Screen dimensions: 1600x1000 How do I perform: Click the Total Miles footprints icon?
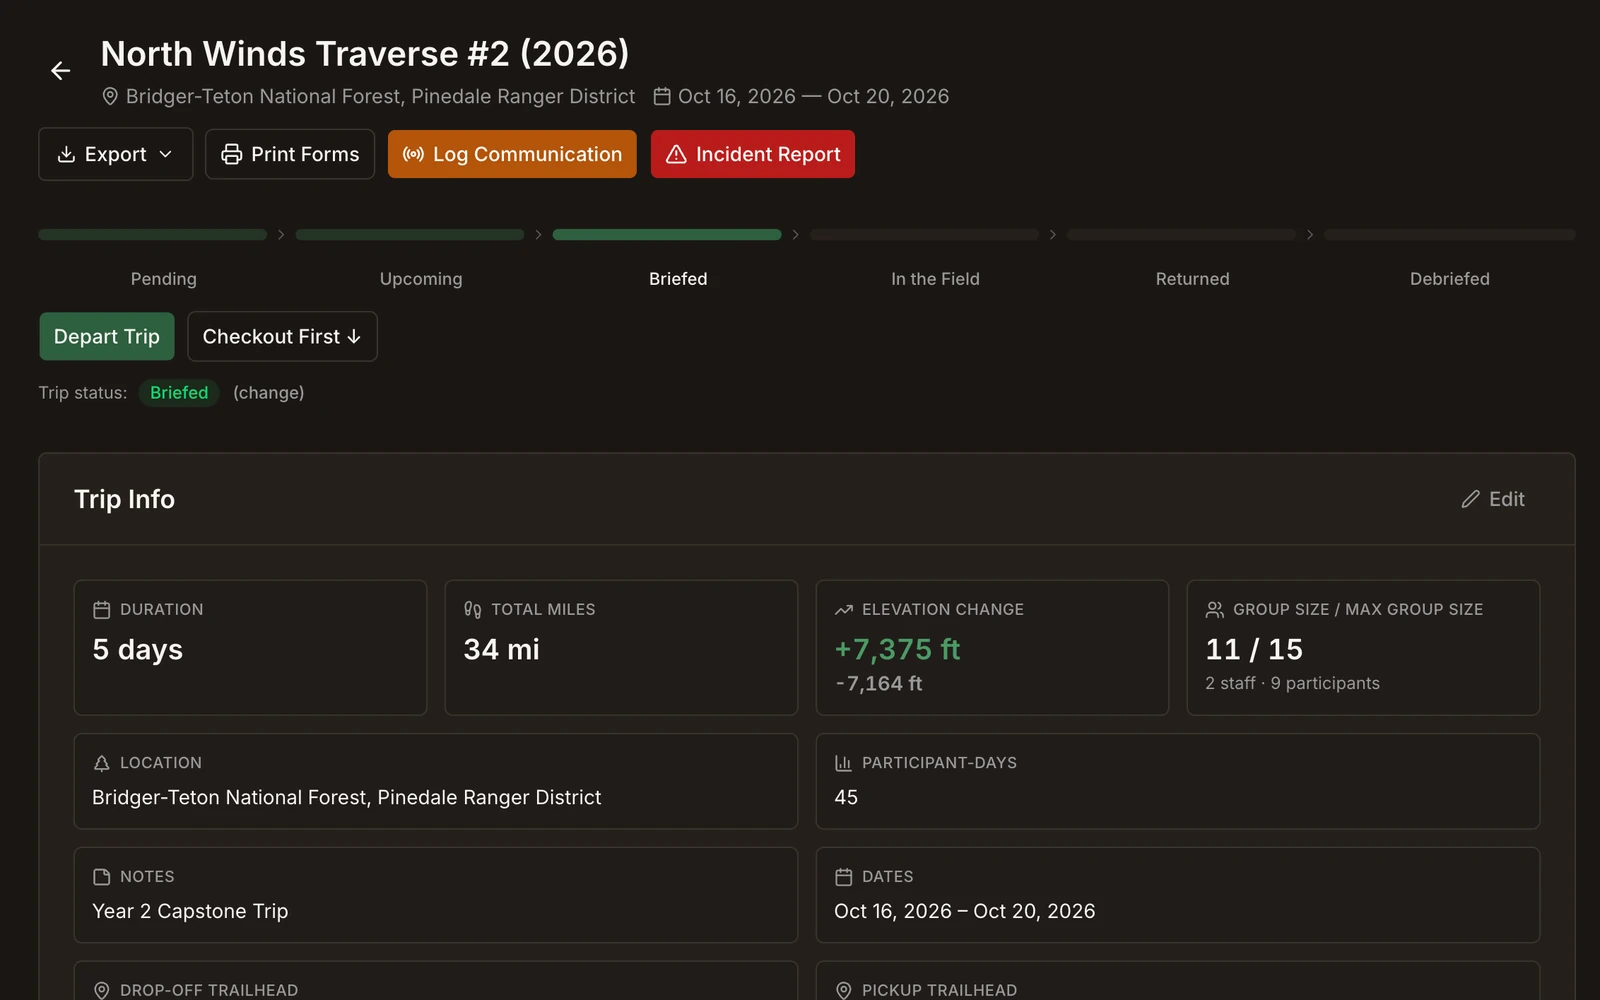point(473,610)
